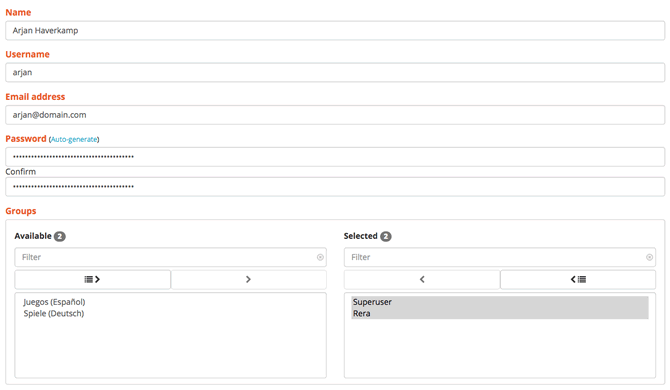Click the move-all-to-selected list arrow icon

pyautogui.click(x=92, y=279)
